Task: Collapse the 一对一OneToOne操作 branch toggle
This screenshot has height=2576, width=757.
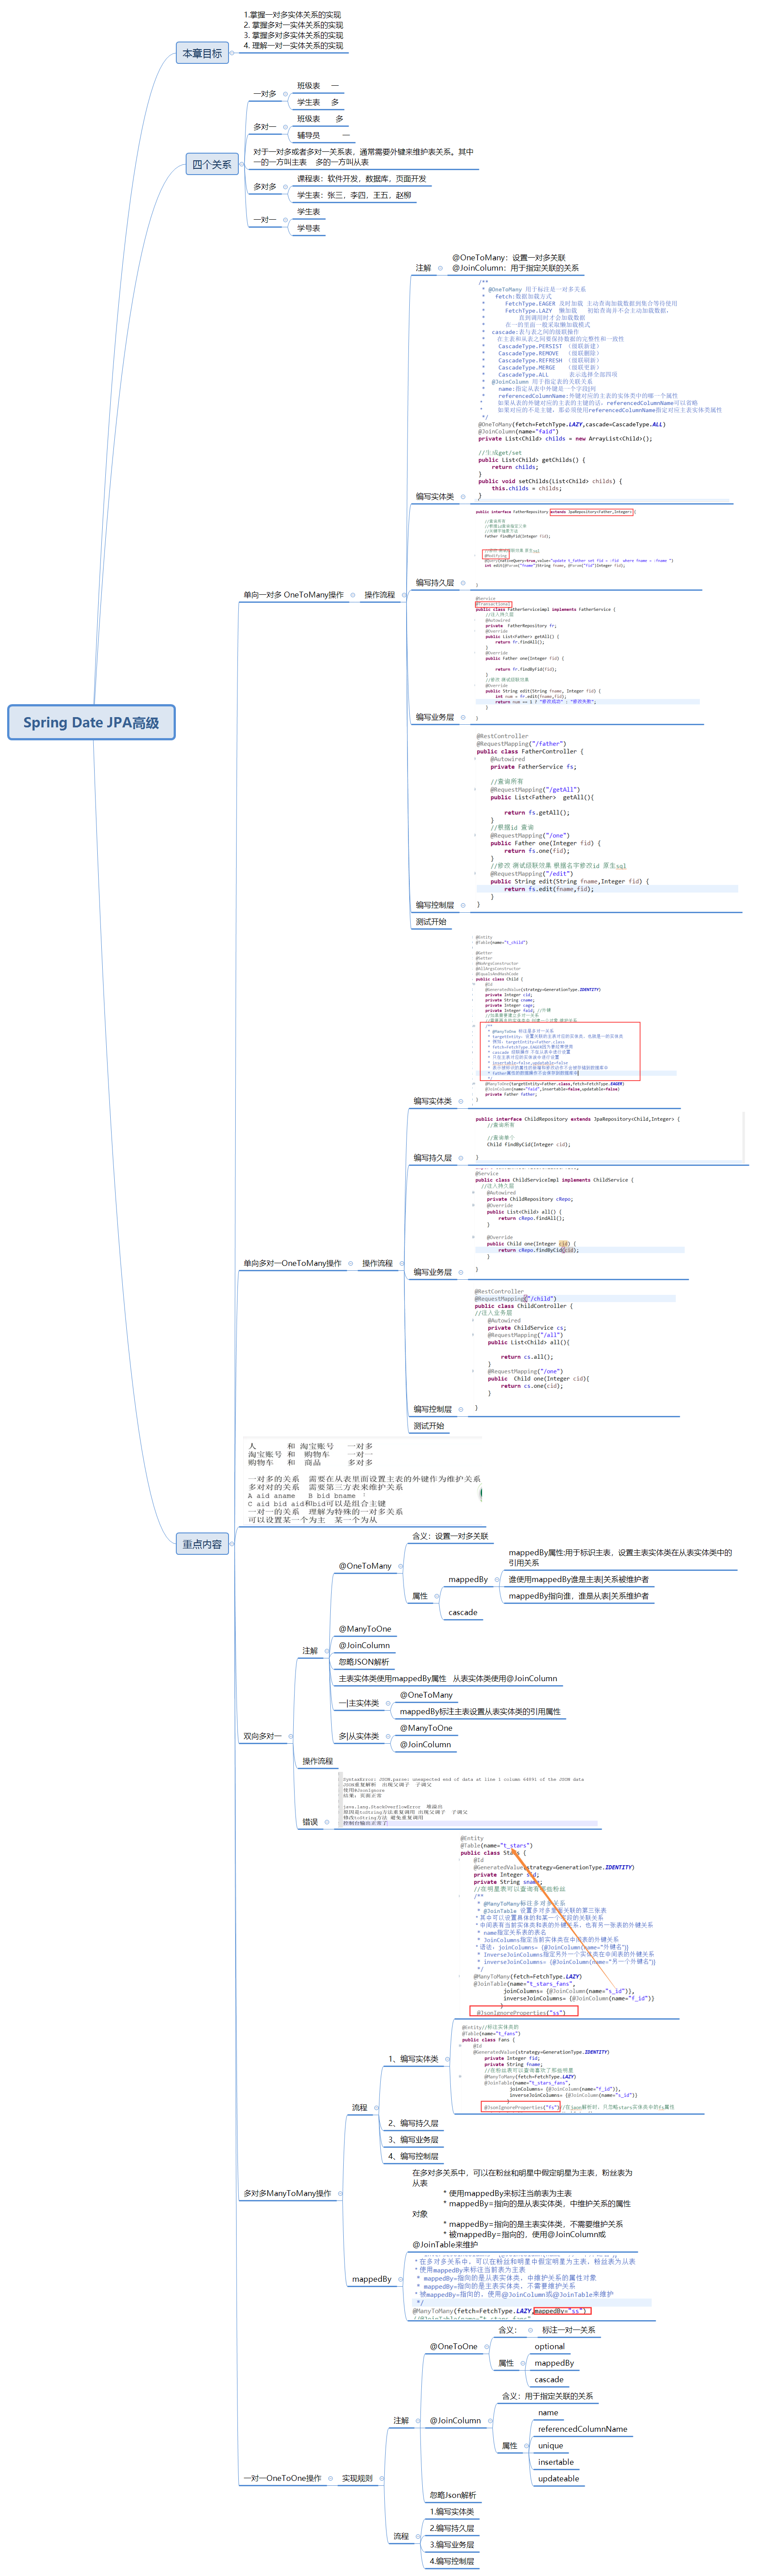Action: pyautogui.click(x=331, y=2478)
